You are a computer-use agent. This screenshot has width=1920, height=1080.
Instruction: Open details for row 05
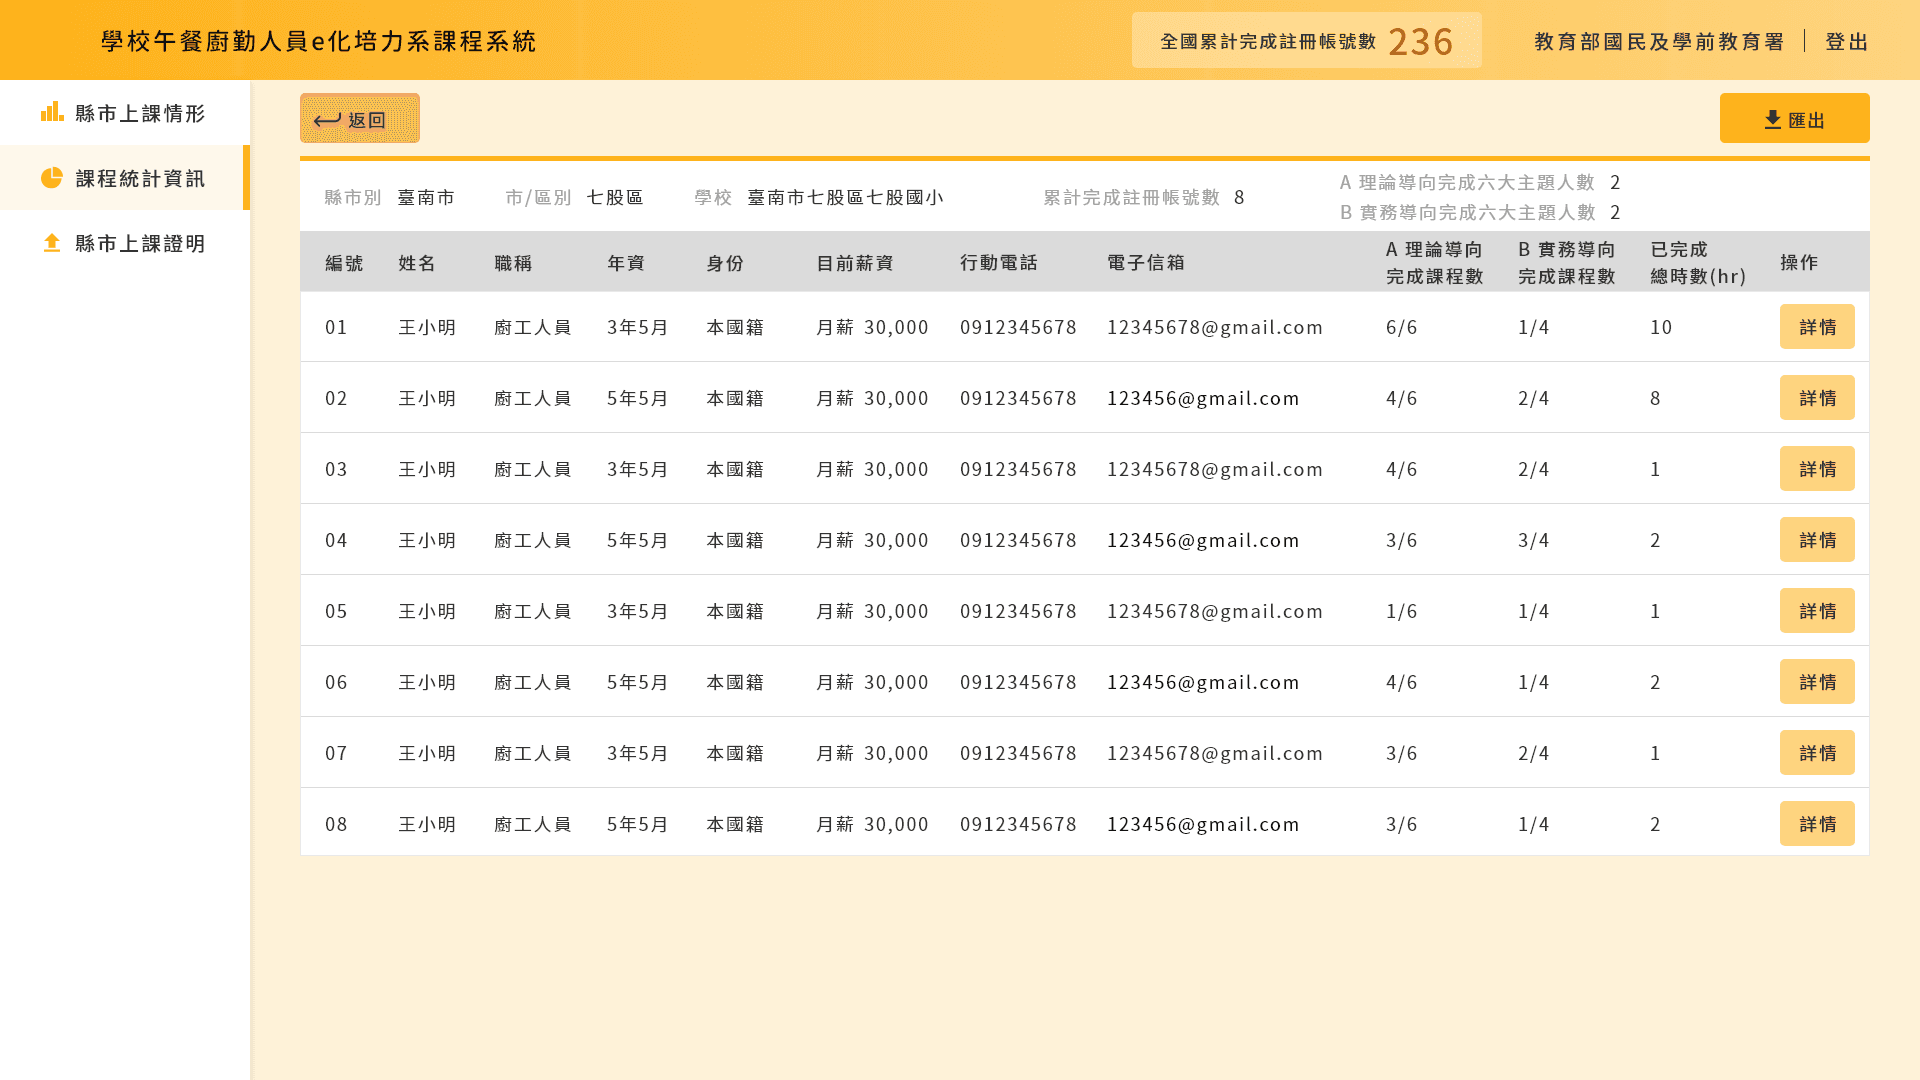tap(1817, 611)
